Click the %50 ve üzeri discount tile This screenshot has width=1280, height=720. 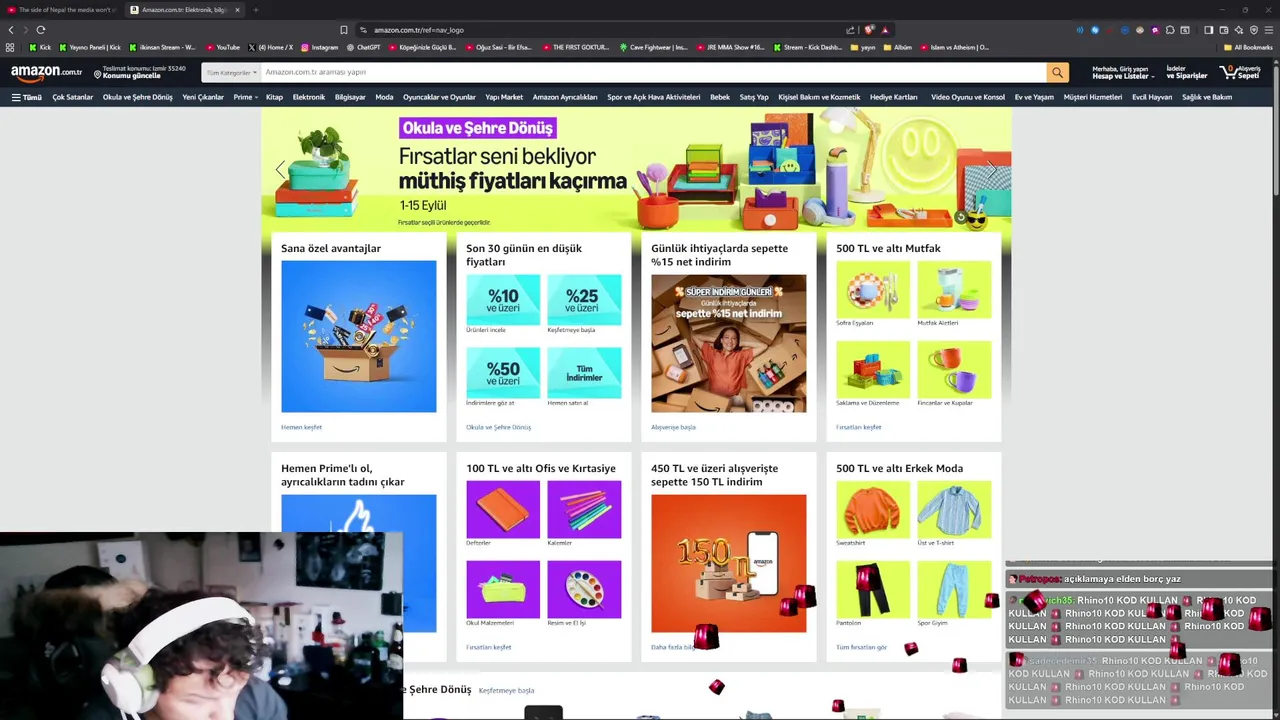(x=503, y=371)
